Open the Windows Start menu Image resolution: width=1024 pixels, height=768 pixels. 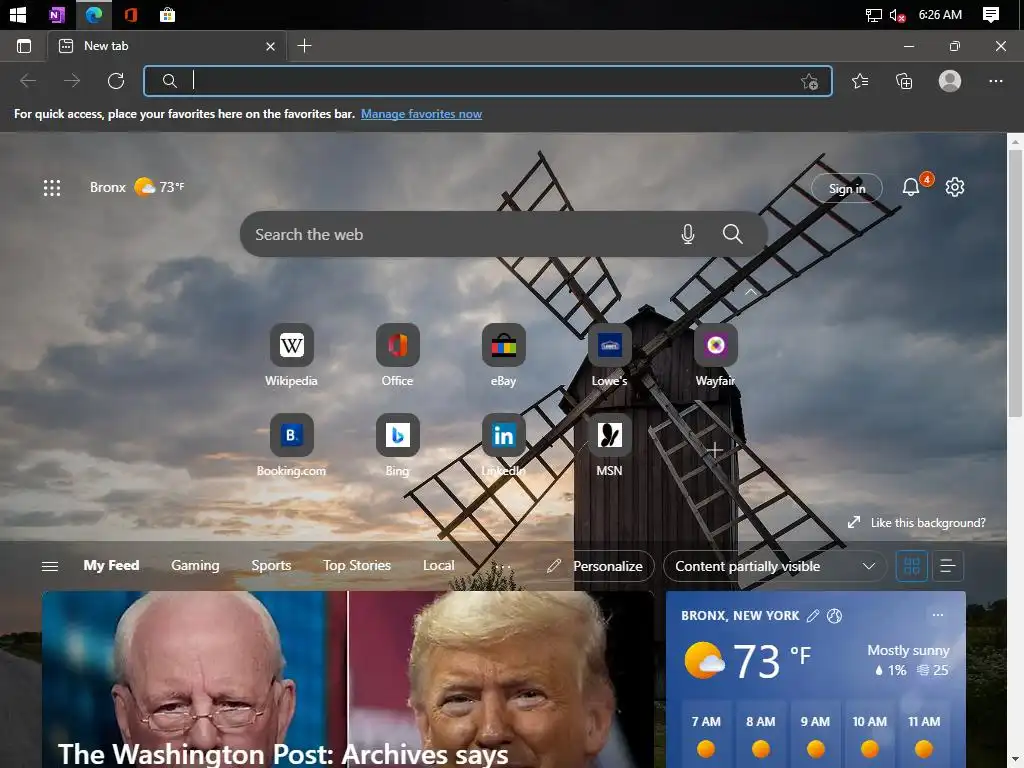pyautogui.click(x=18, y=14)
